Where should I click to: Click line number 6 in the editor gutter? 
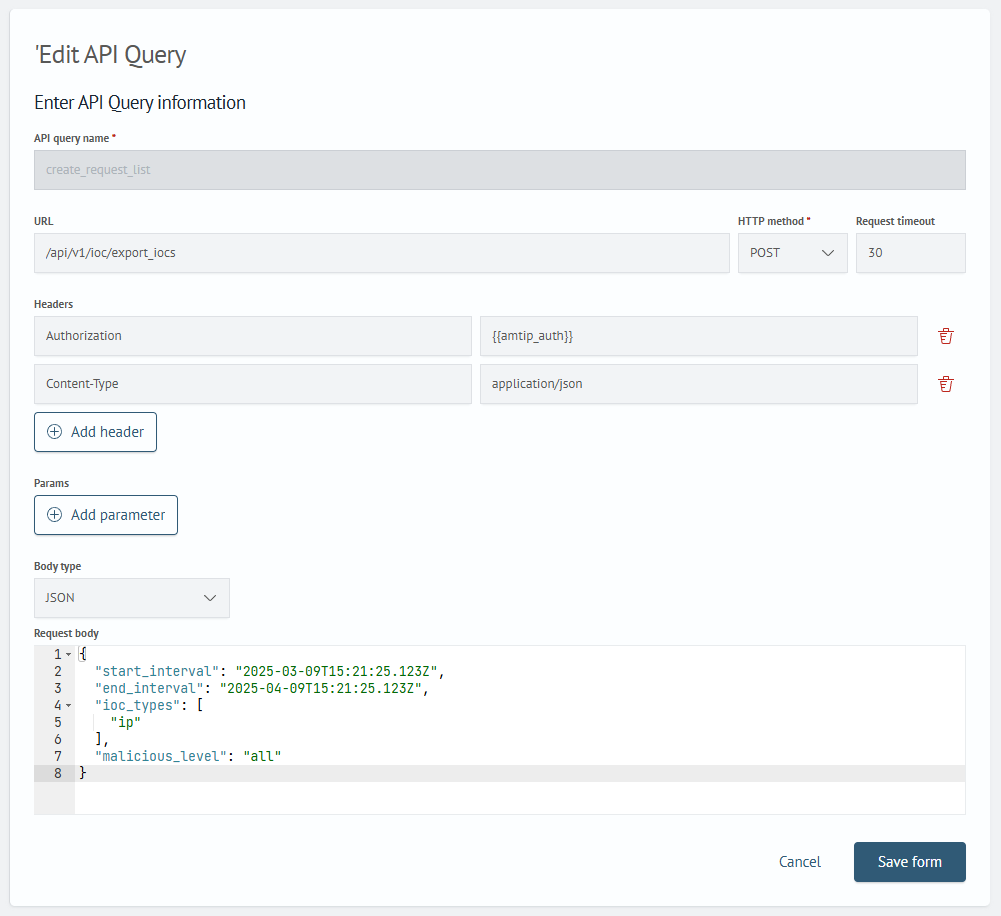tap(57, 739)
